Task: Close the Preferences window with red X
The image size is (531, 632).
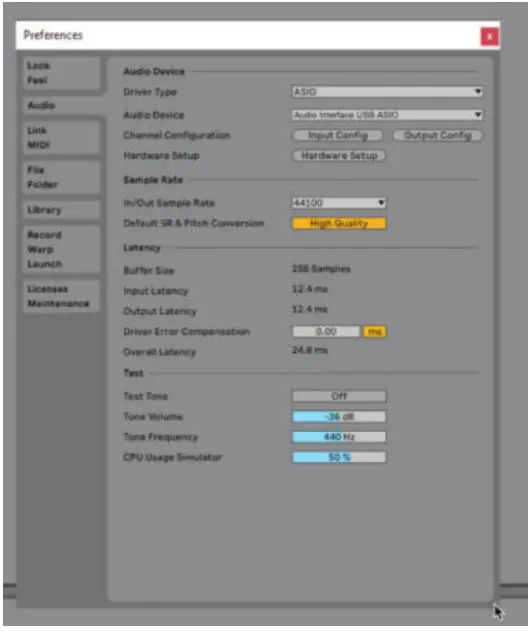Action: point(489,37)
